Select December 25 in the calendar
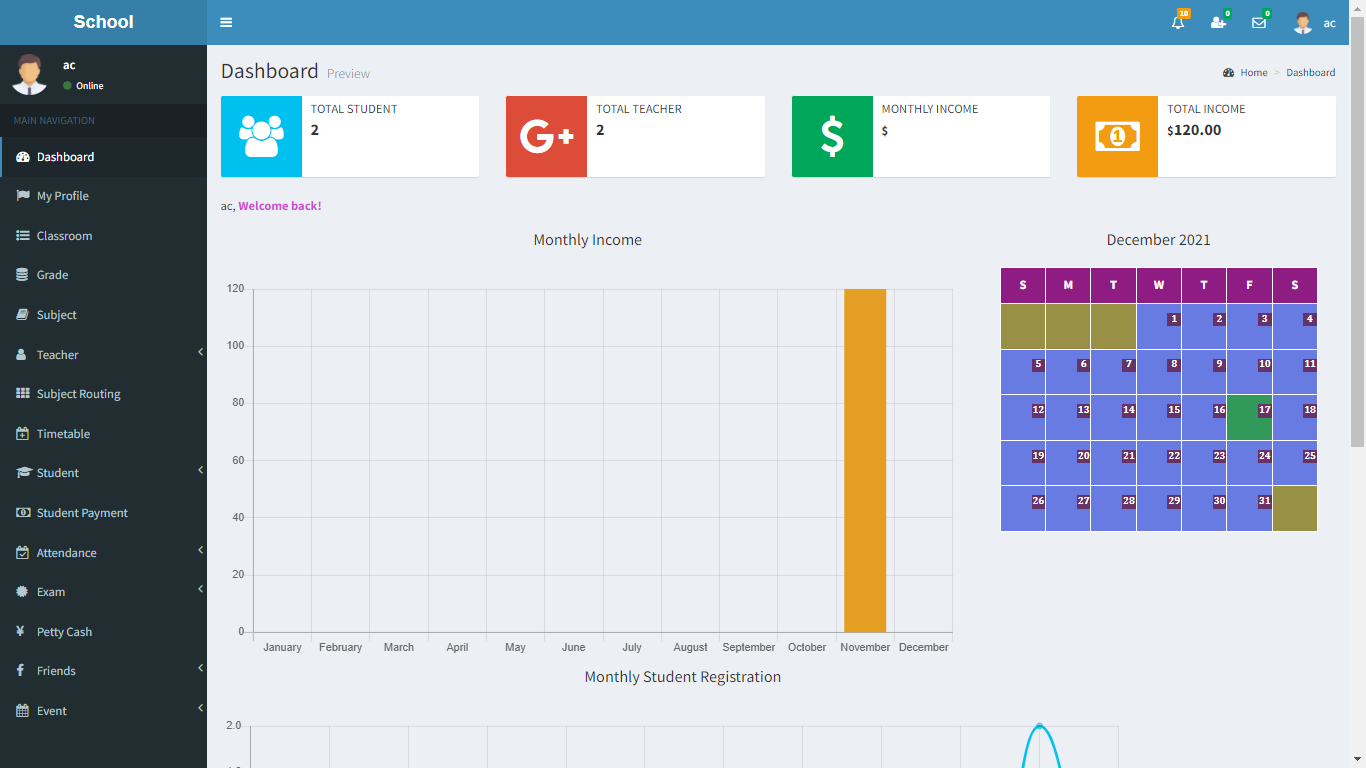The width and height of the screenshot is (1366, 768). pyautogui.click(x=1295, y=463)
